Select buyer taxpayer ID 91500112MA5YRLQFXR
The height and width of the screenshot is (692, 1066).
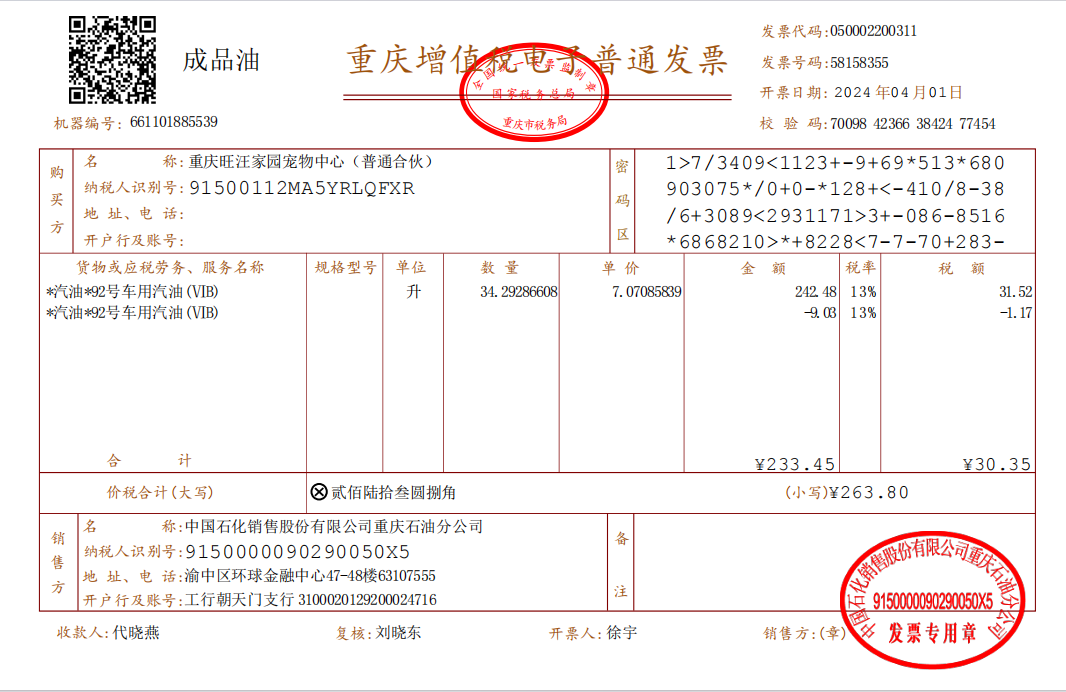pyautogui.click(x=302, y=188)
